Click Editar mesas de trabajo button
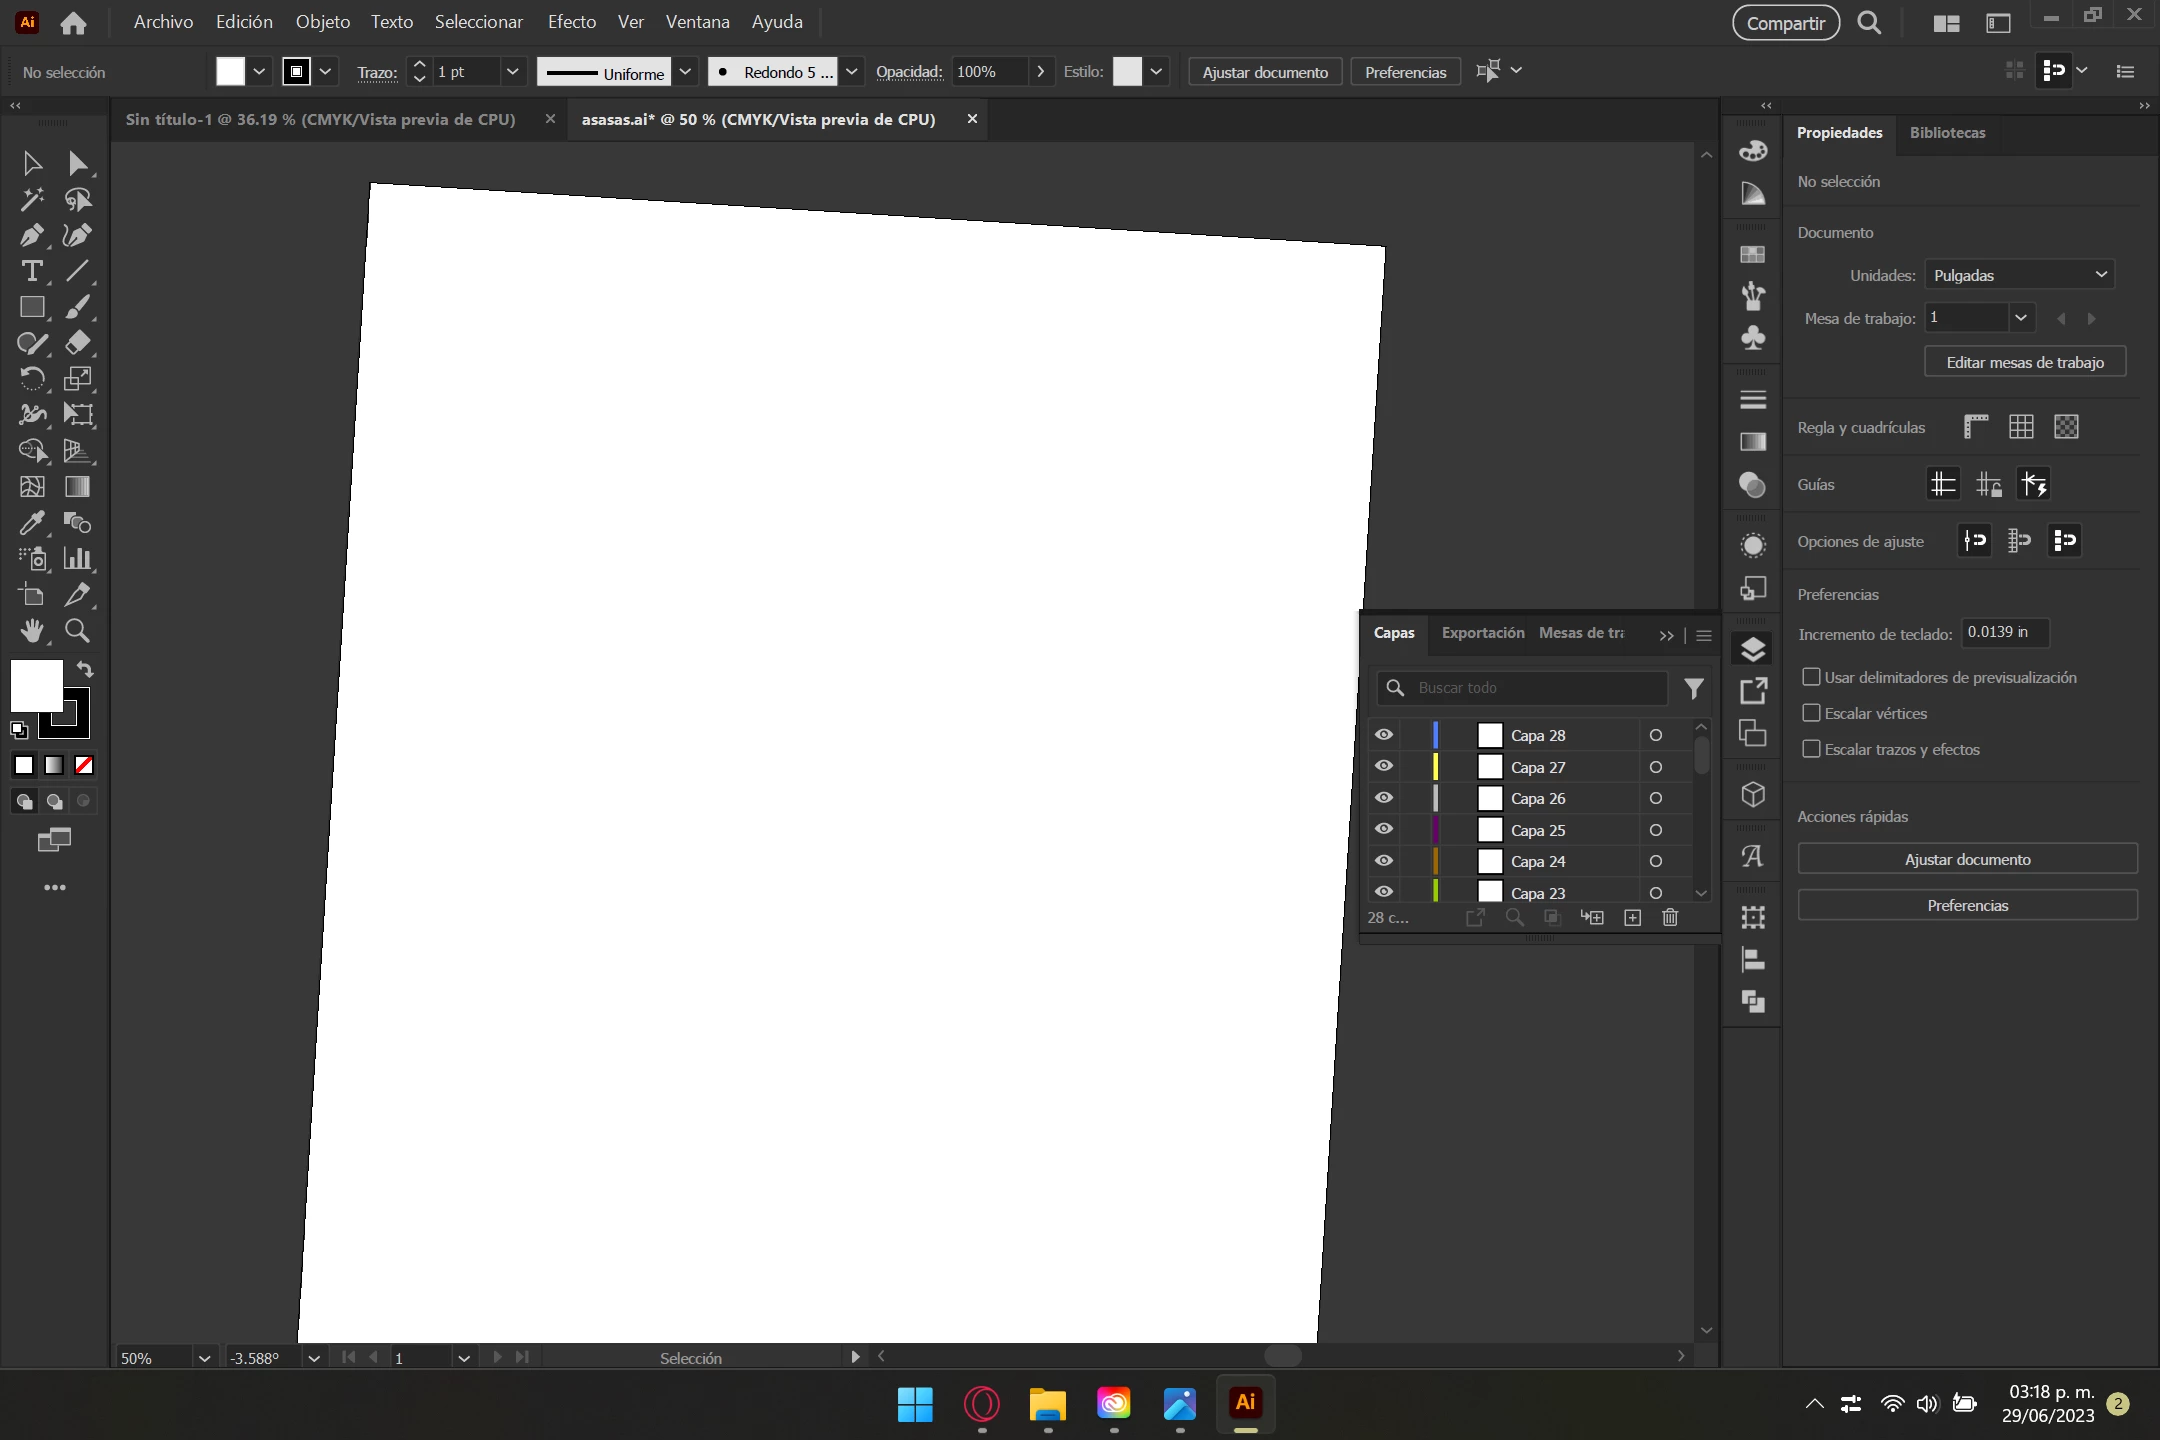 (x=2024, y=362)
